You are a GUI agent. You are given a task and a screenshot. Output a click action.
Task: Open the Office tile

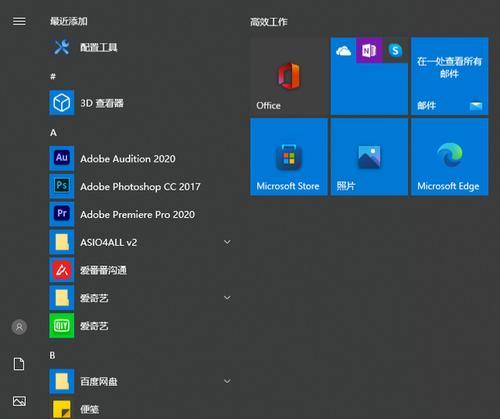coord(289,76)
